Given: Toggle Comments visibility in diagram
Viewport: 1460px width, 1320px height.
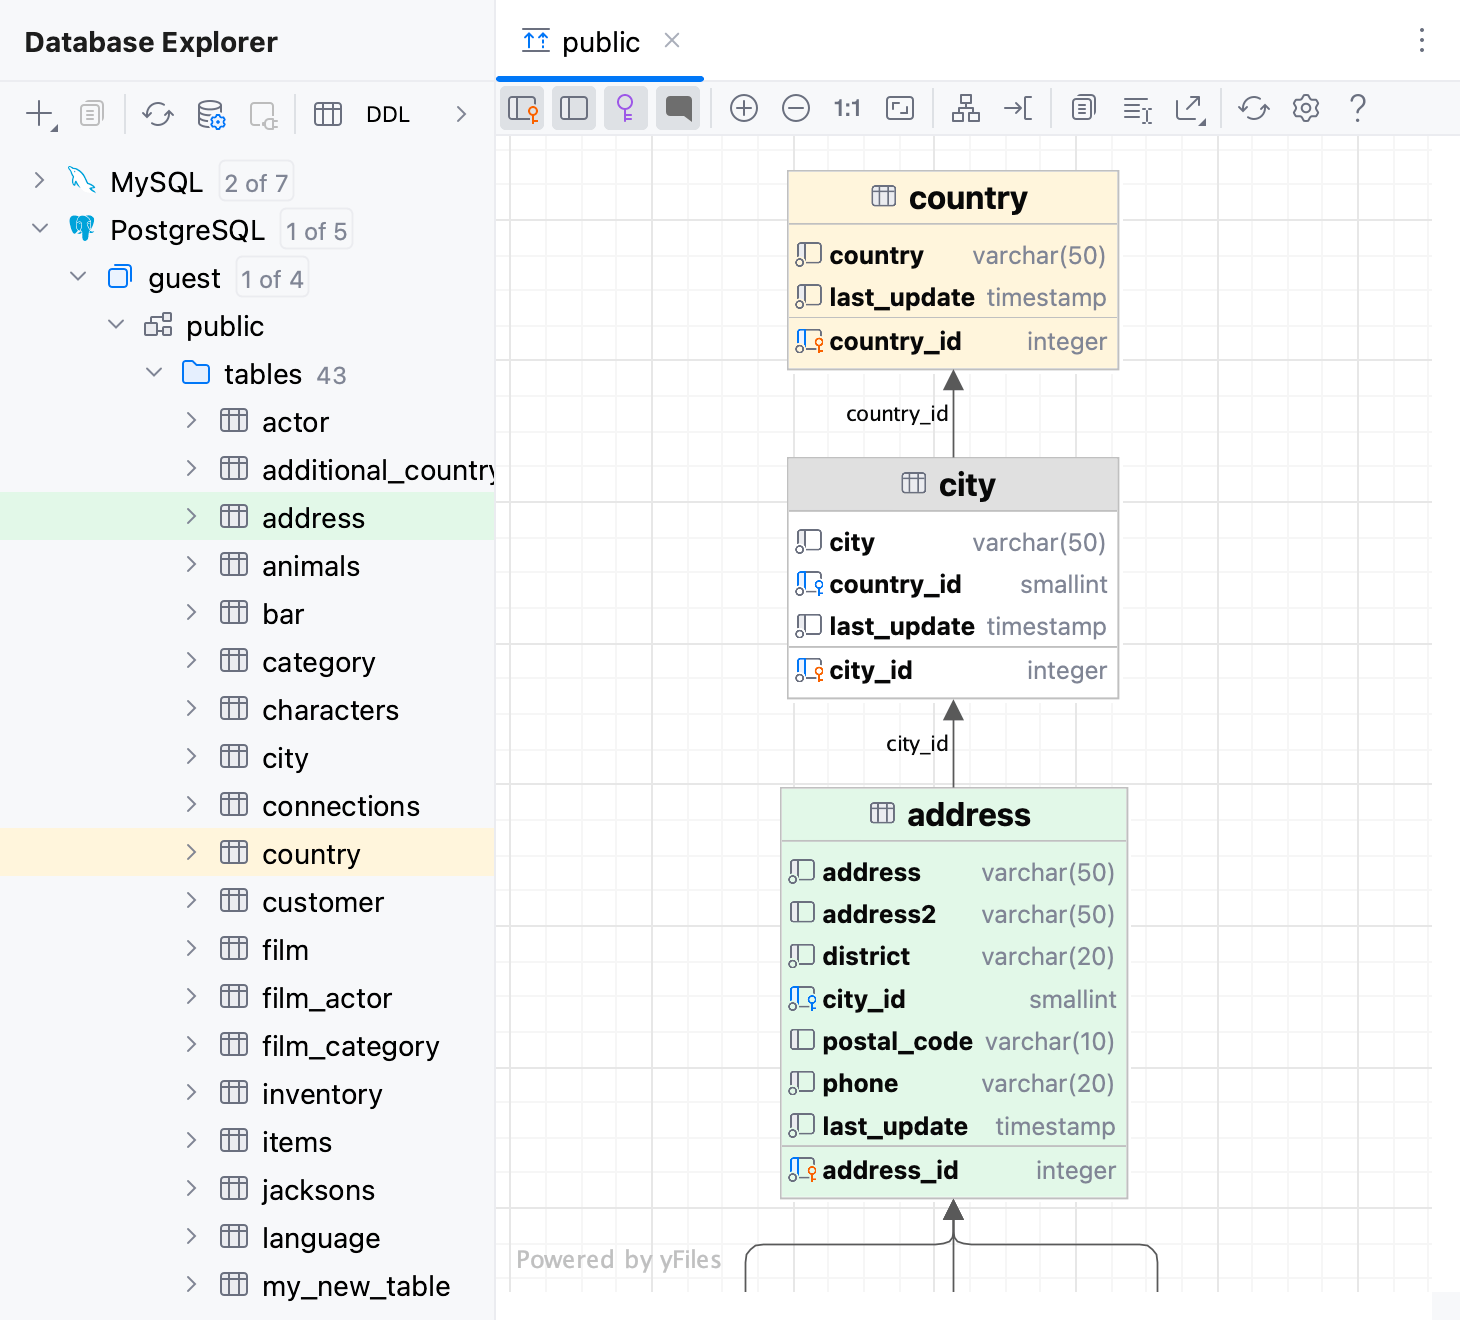Looking at the screenshot, I should (x=678, y=108).
